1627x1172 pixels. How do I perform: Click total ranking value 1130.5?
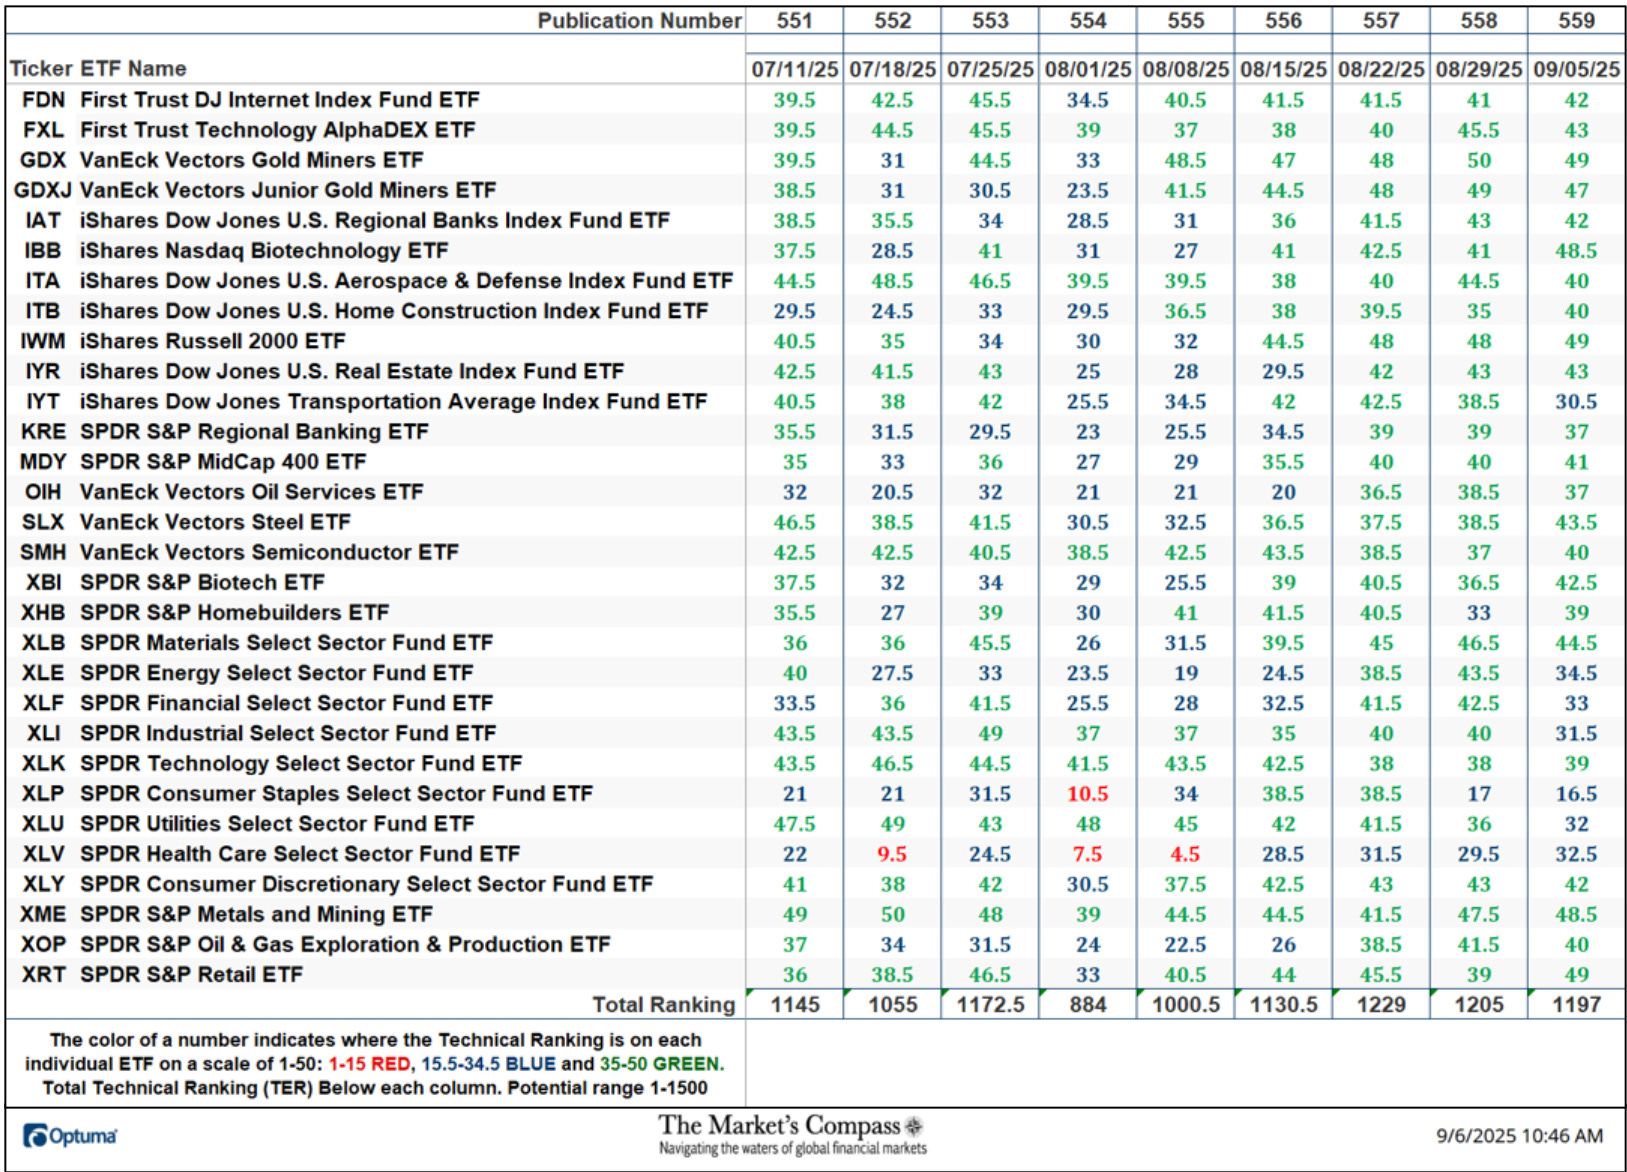tap(1283, 1005)
